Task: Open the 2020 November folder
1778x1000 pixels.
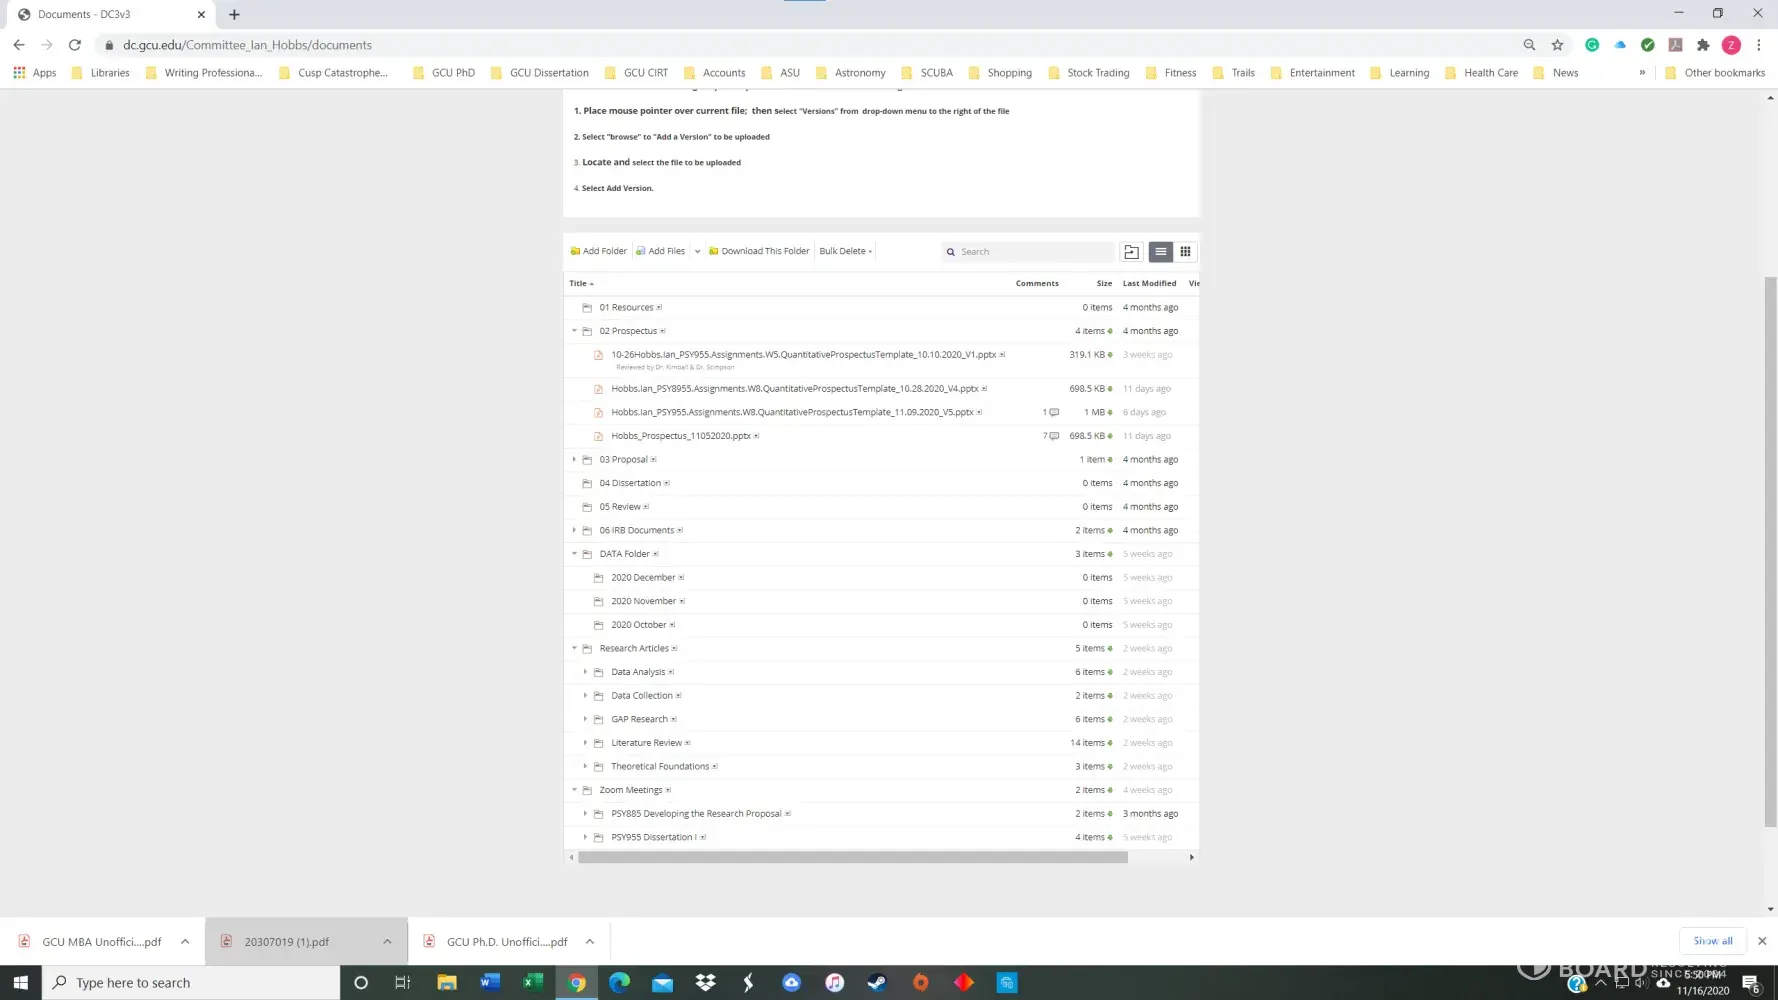Action: click(643, 601)
